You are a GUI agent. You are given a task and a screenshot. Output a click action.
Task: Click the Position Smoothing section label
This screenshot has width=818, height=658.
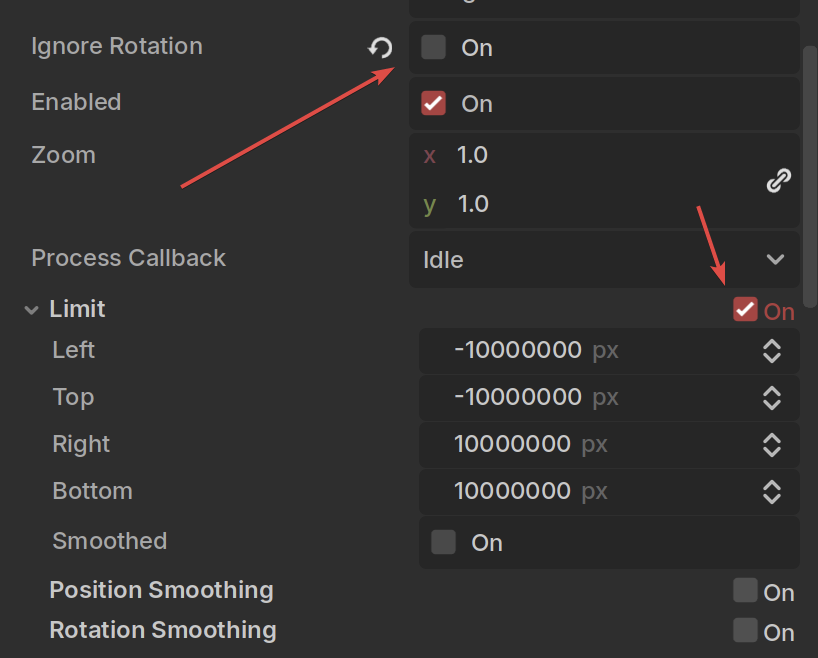[161, 590]
